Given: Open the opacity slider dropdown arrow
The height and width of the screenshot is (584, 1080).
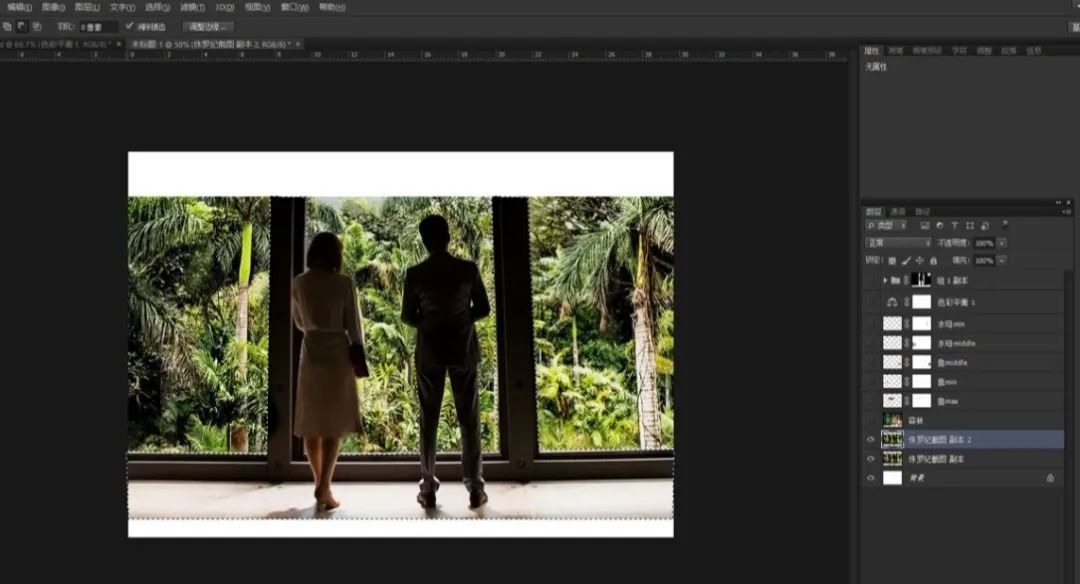Looking at the screenshot, I should tap(1001, 243).
